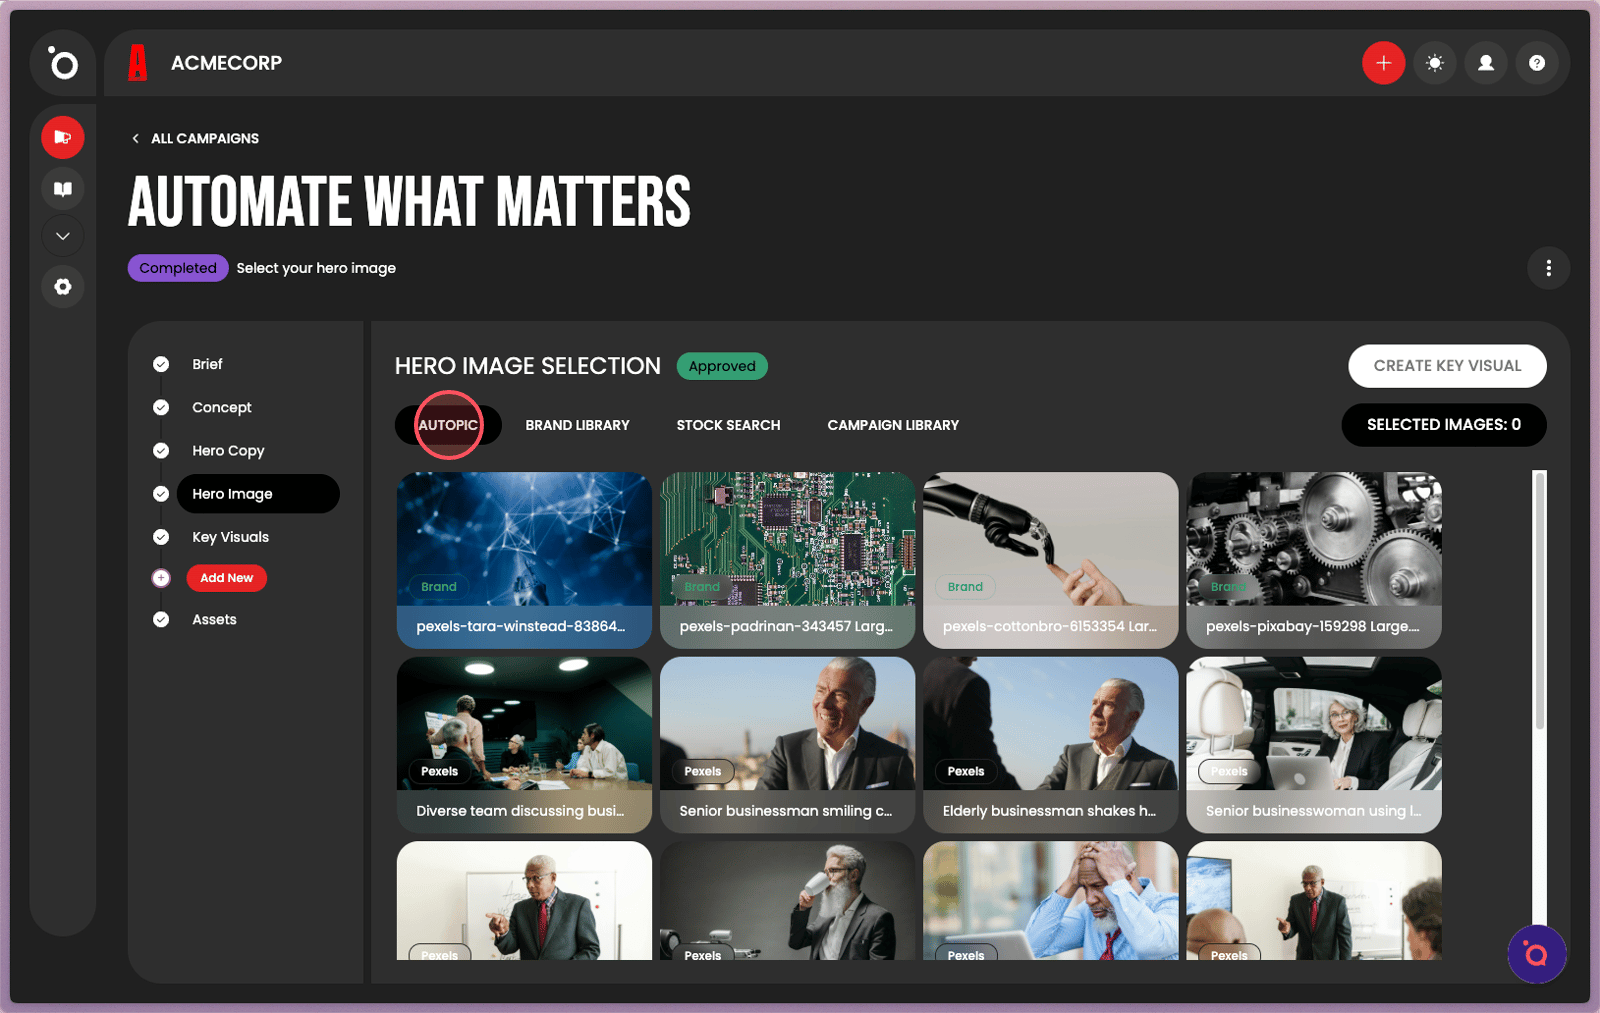Image resolution: width=1600 pixels, height=1013 pixels.
Task: Select the Diverse team discussing image
Action: click(x=524, y=745)
